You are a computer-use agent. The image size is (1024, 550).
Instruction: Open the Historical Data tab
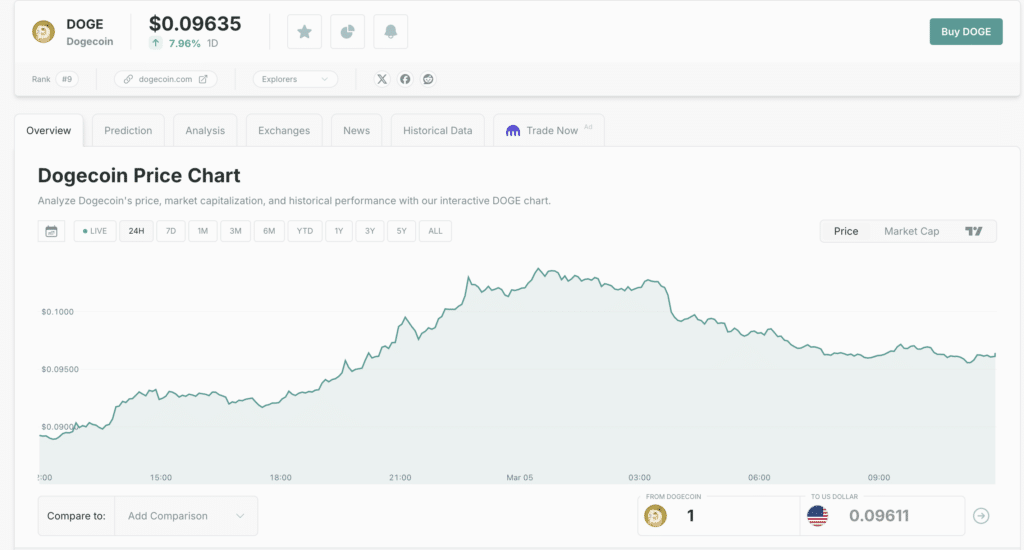coord(438,130)
